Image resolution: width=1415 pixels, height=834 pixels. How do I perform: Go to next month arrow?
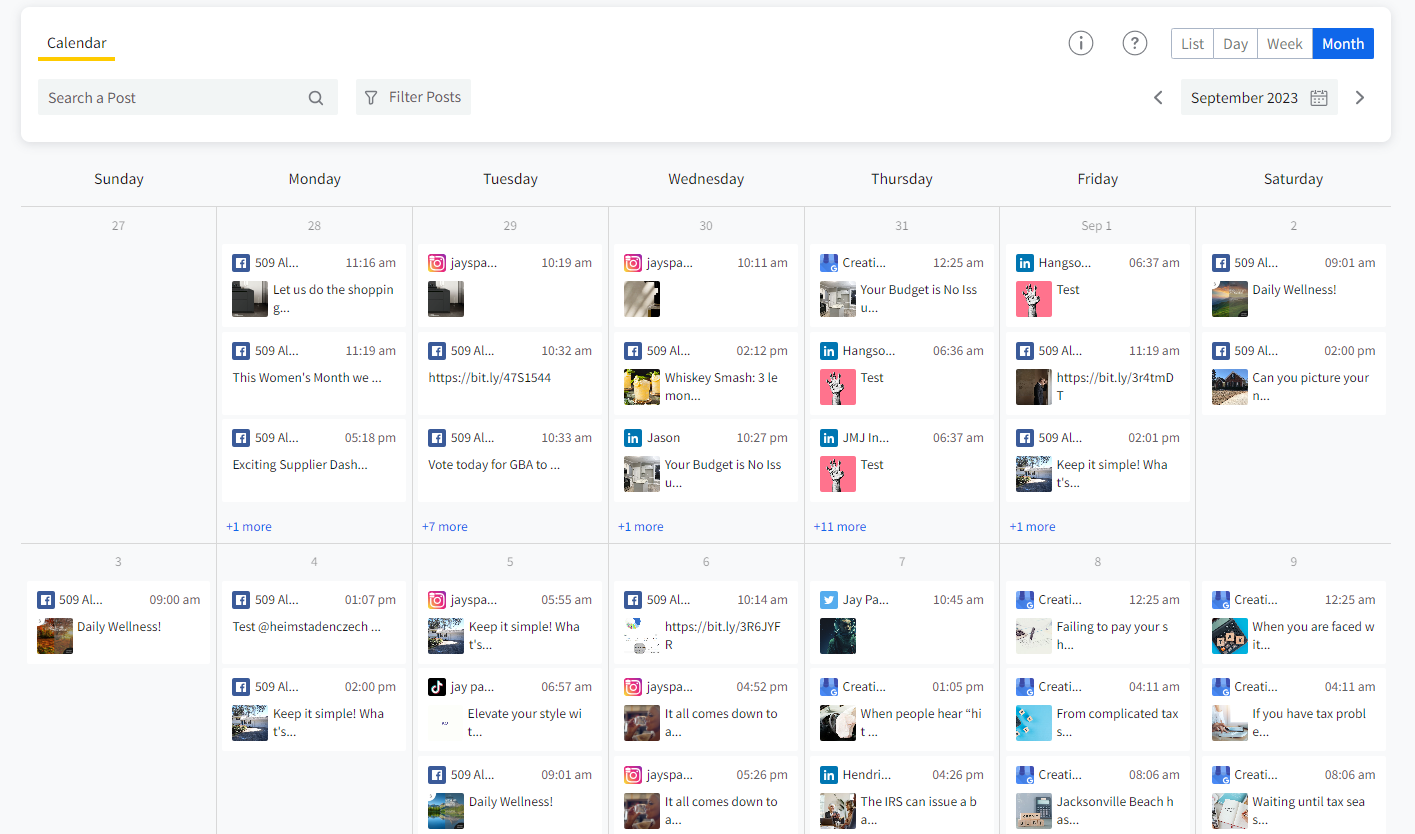coord(1360,98)
